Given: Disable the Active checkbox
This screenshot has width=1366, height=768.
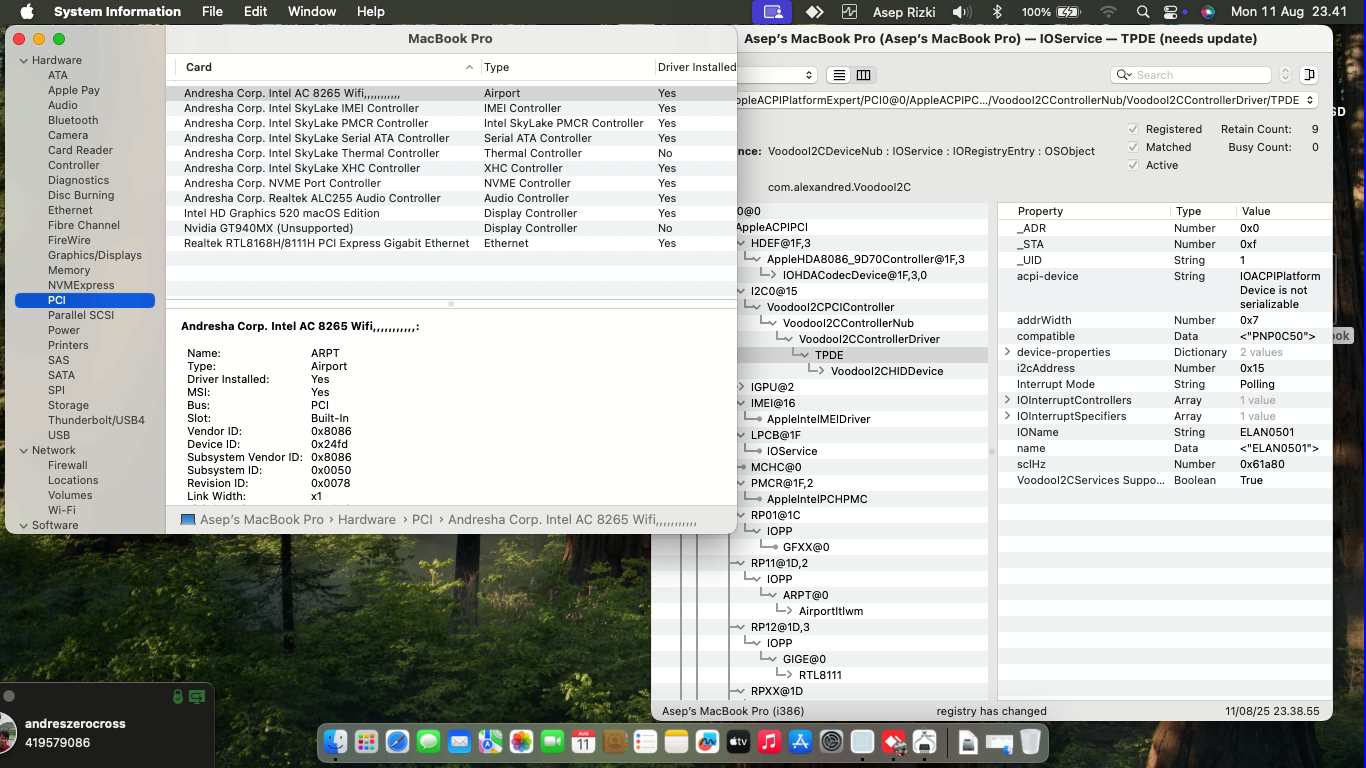Looking at the screenshot, I should (1133, 164).
